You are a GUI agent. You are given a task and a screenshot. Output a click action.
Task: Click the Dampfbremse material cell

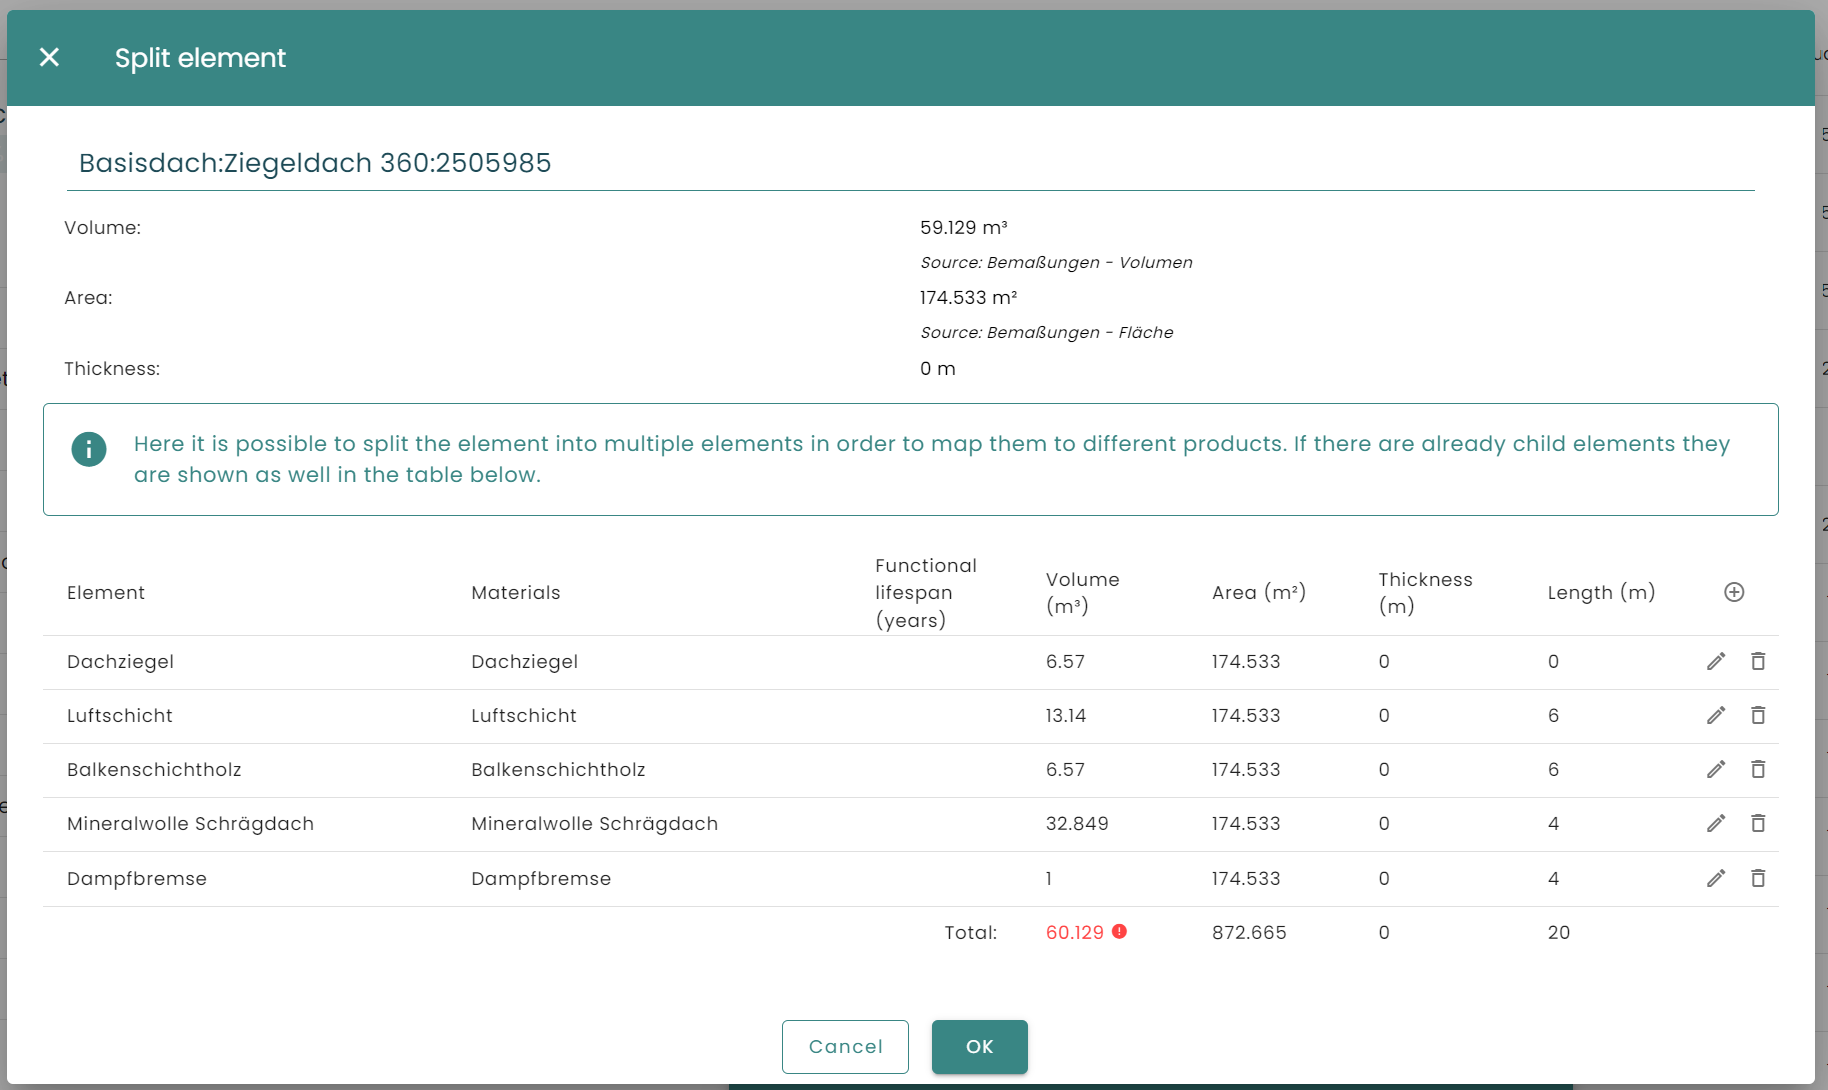pyautogui.click(x=541, y=879)
